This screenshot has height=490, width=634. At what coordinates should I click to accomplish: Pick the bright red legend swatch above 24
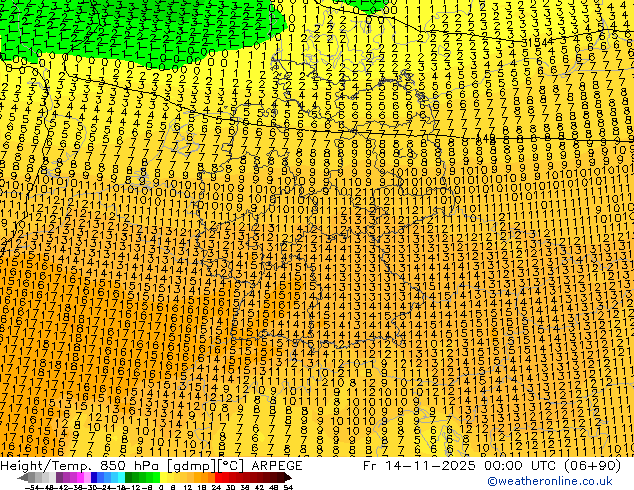pos(218,477)
